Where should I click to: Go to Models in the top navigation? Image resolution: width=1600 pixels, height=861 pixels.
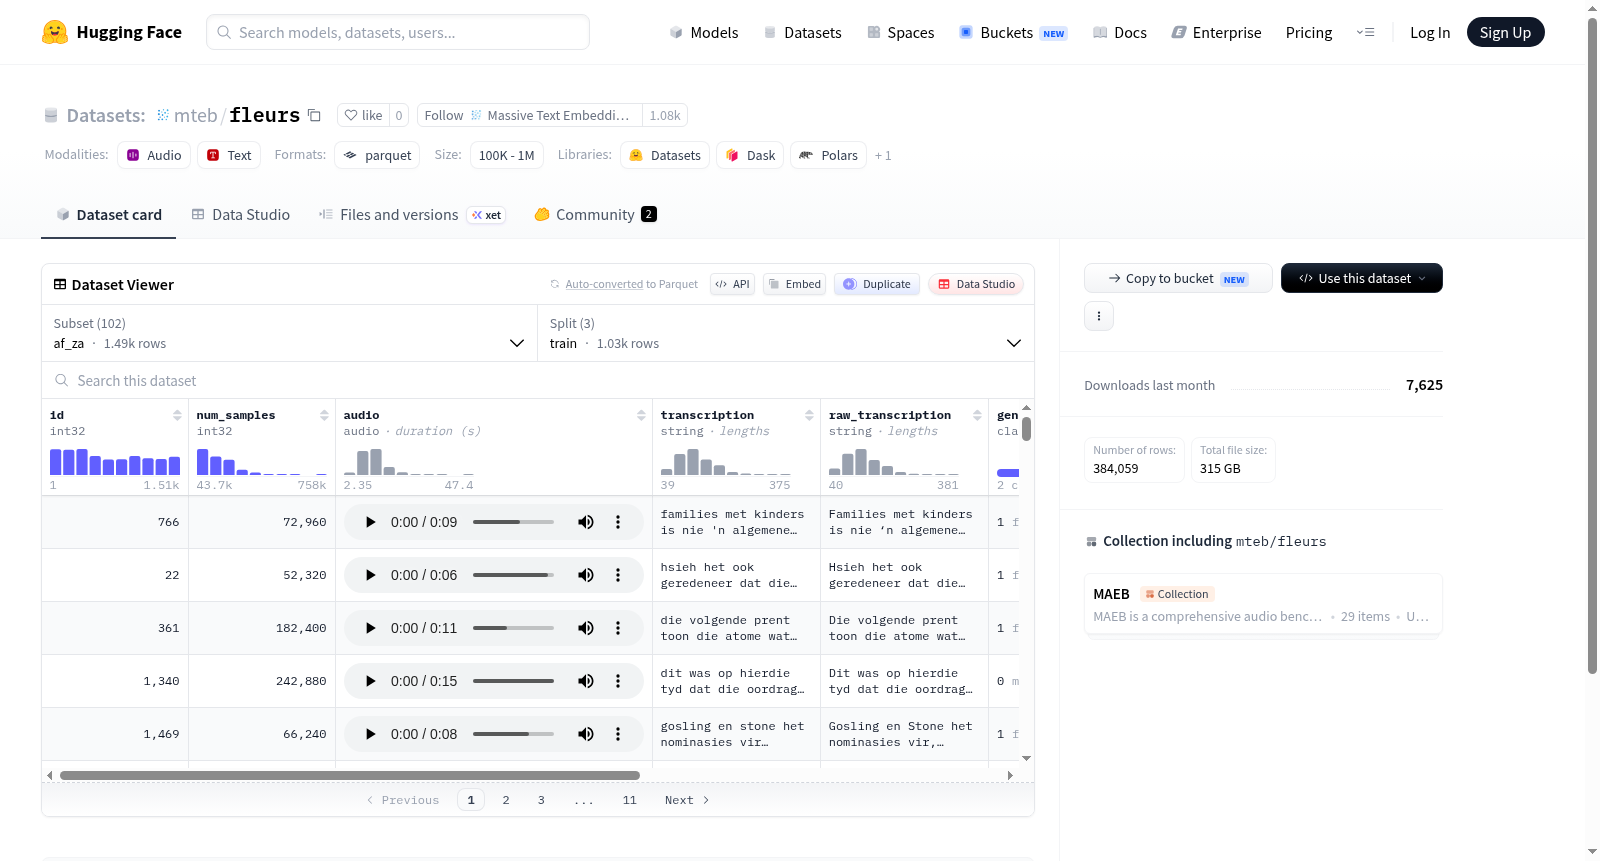point(704,32)
